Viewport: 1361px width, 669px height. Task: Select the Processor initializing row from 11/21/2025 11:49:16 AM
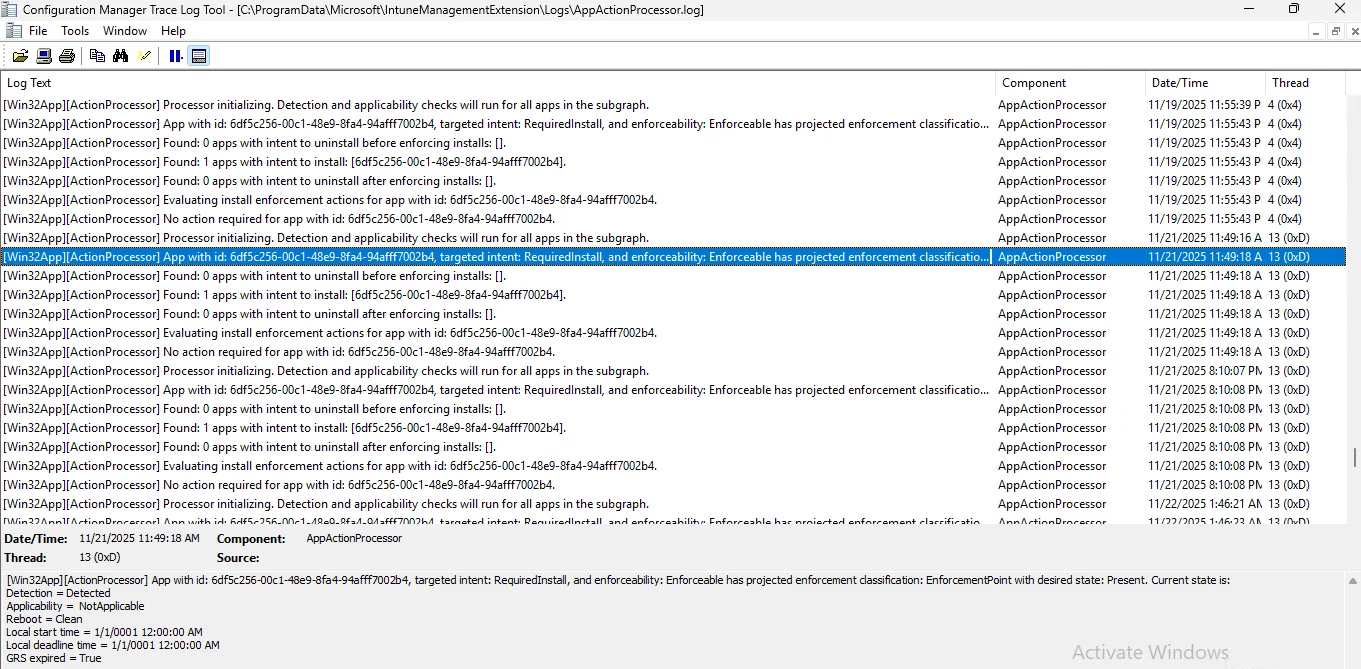point(673,238)
